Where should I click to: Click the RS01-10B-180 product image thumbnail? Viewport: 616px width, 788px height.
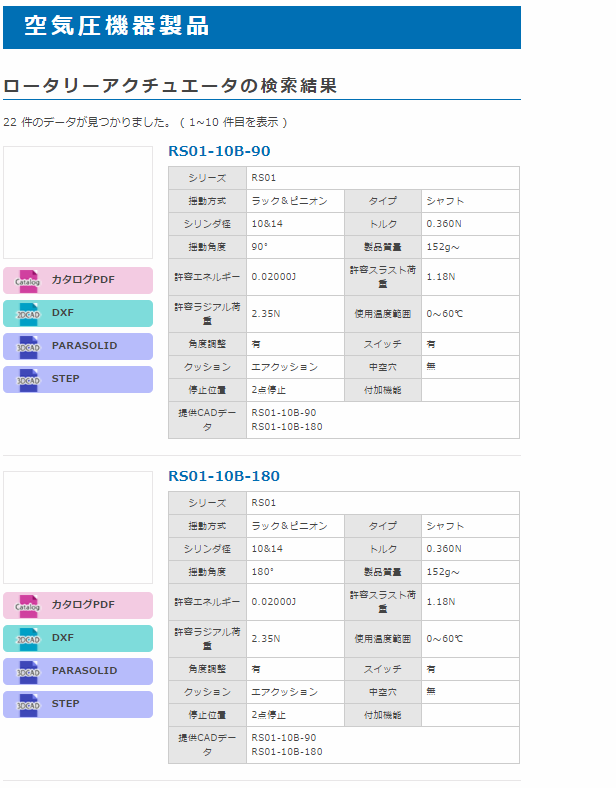[x=78, y=527]
